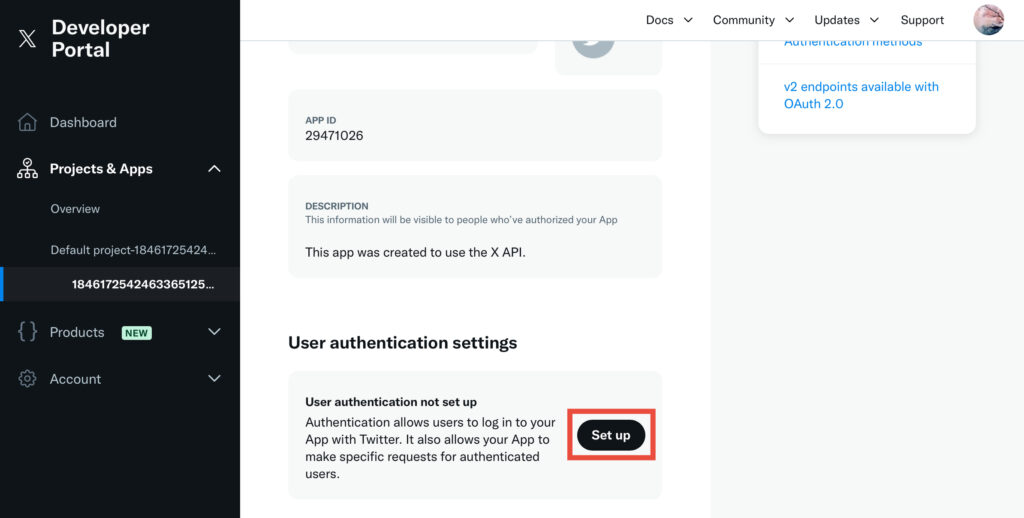The height and width of the screenshot is (518, 1024).
Task: Expand the Products section chevron
Action: (x=214, y=332)
